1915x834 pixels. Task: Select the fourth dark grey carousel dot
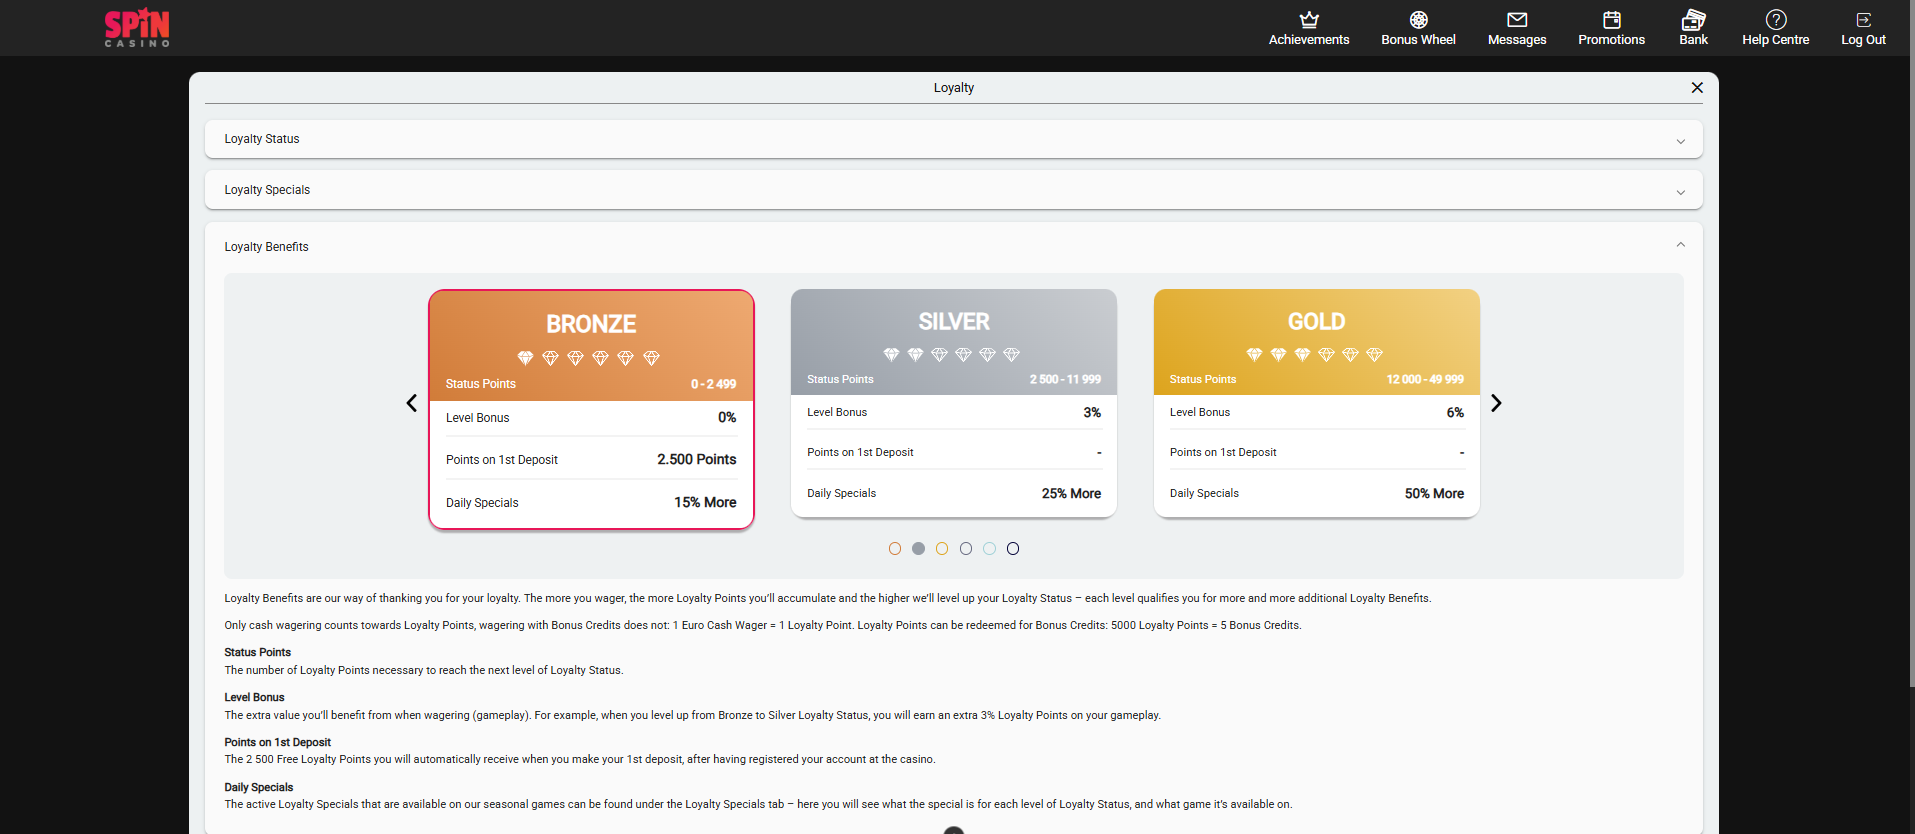pos(966,548)
